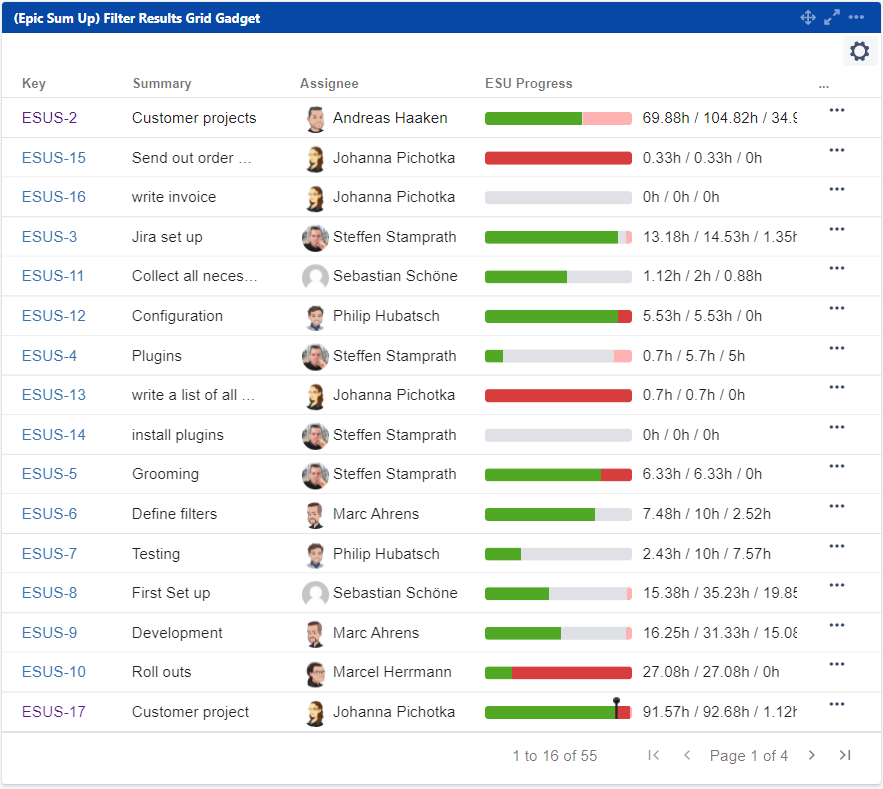
Task: Go to the first page icon
Action: pos(654,755)
